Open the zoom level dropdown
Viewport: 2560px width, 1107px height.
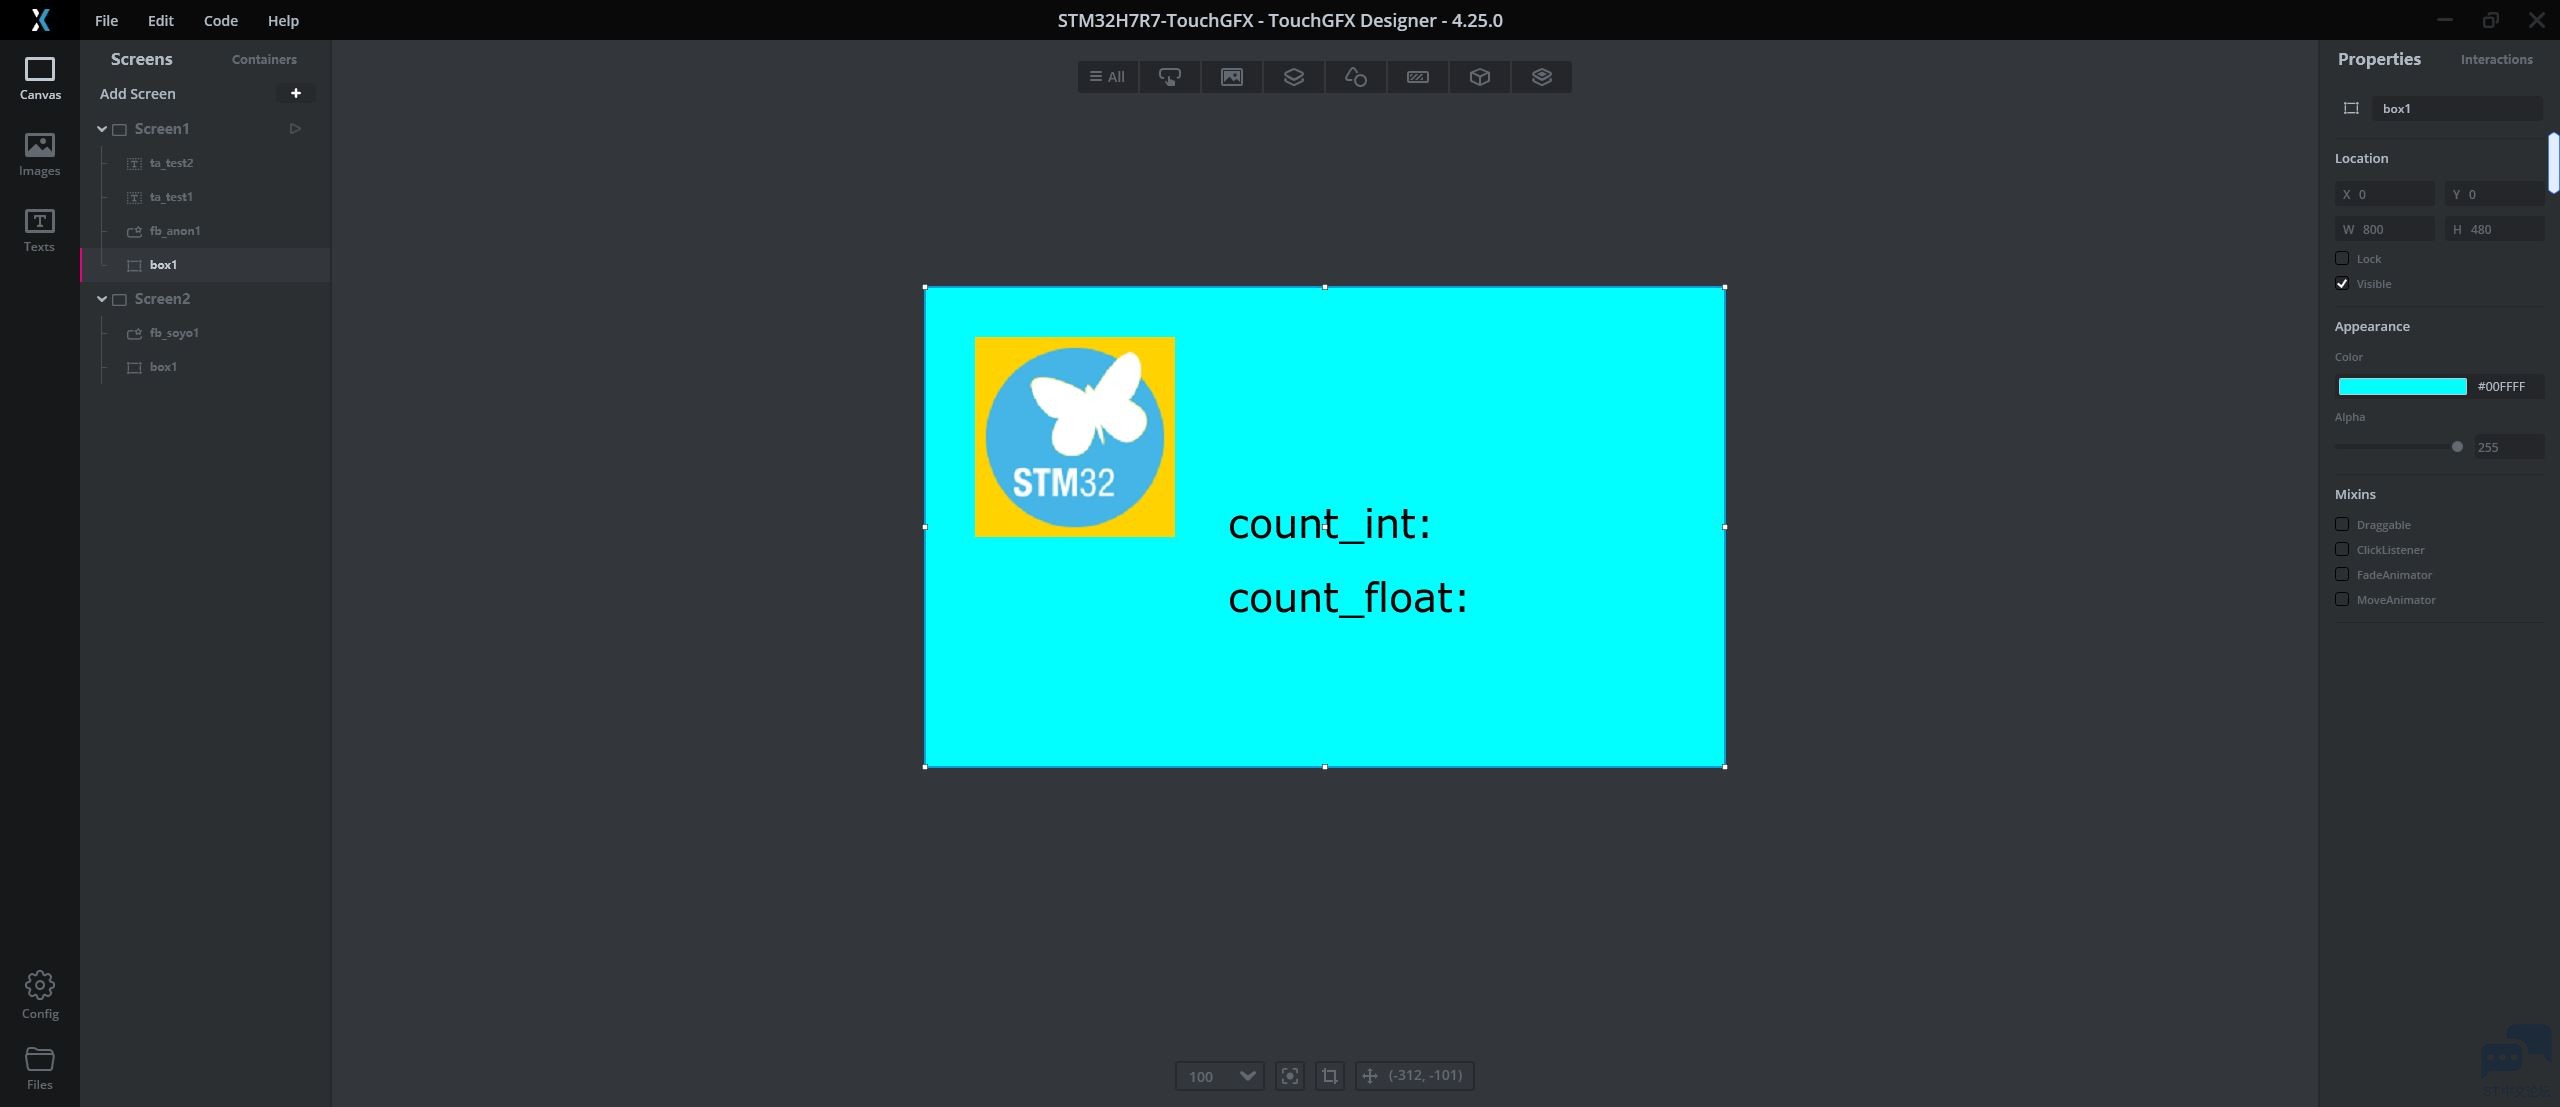[x=1246, y=1076]
